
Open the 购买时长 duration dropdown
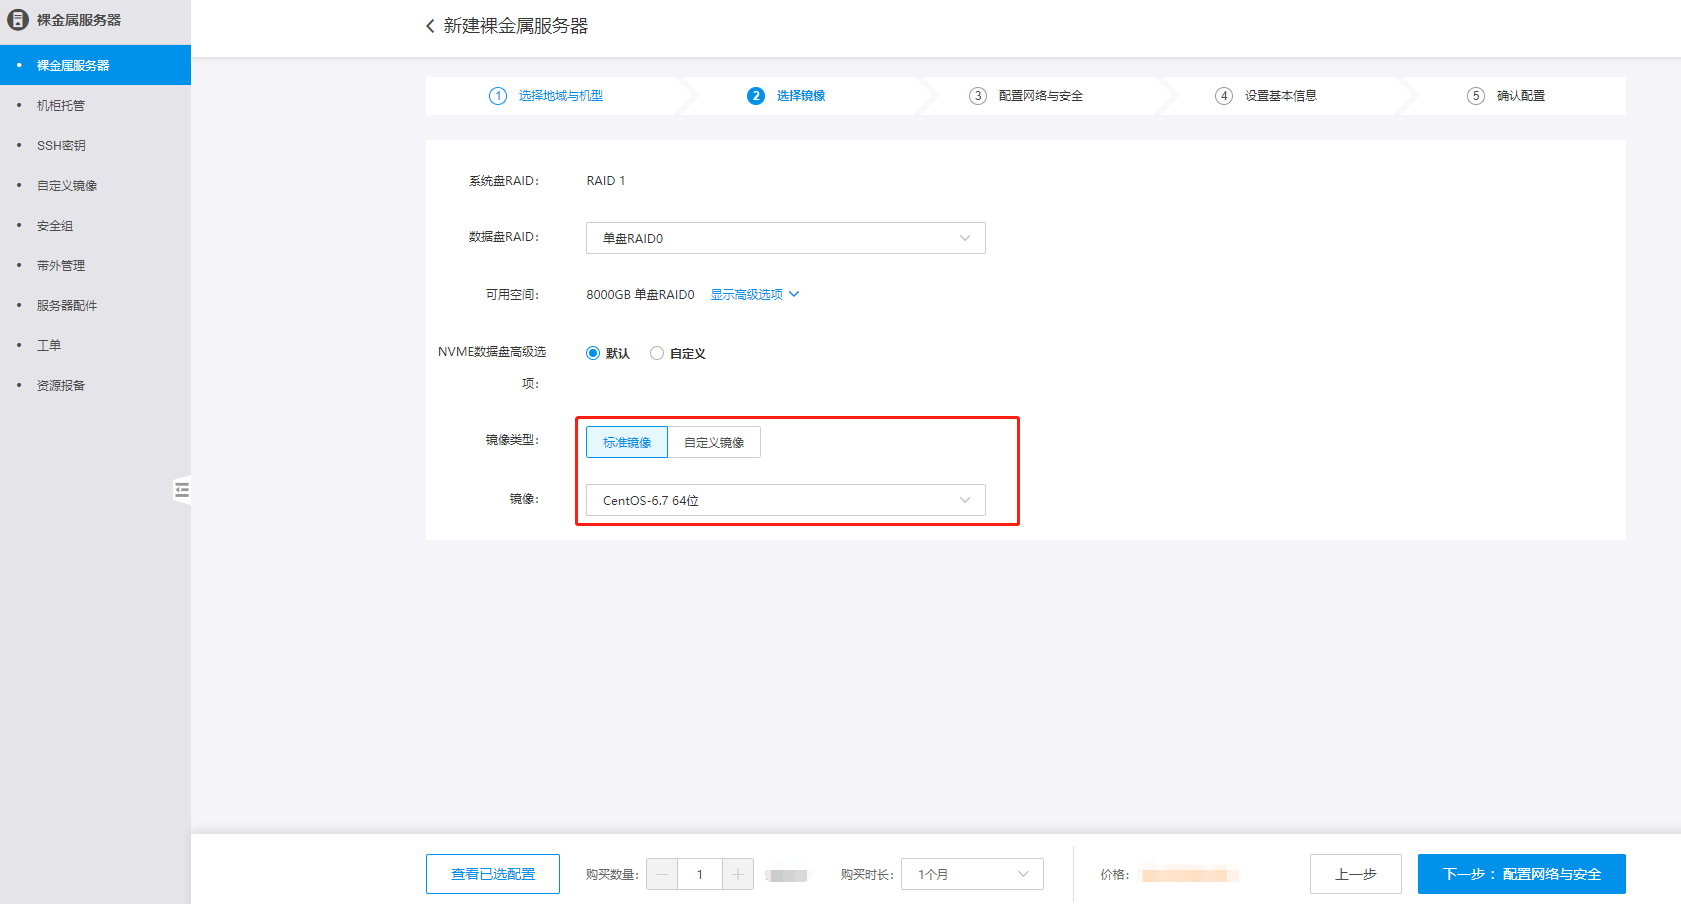[x=972, y=874]
